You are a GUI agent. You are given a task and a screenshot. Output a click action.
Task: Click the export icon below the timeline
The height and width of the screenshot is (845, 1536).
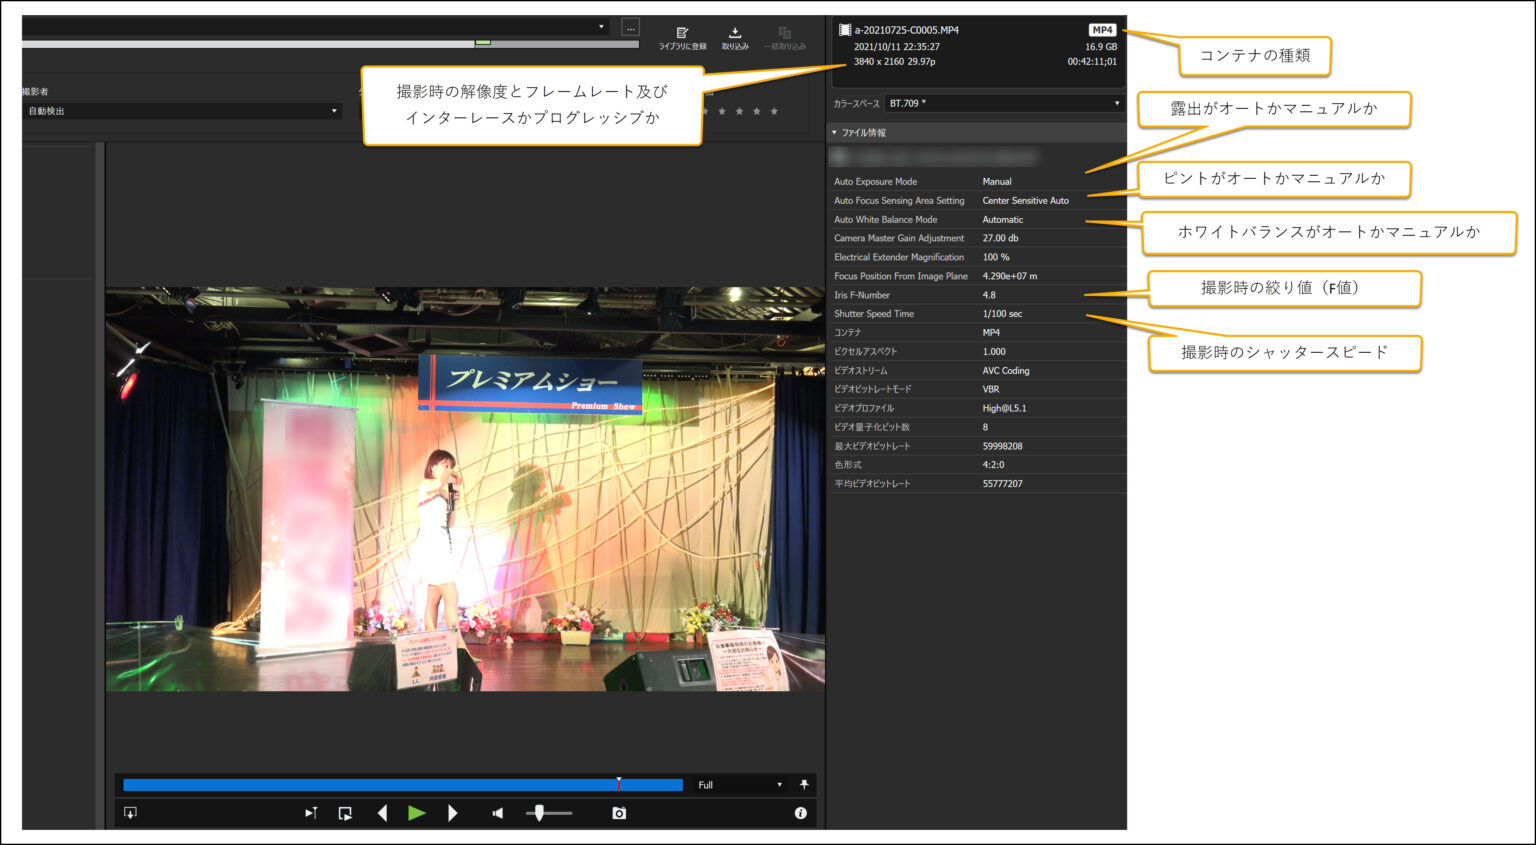click(129, 813)
